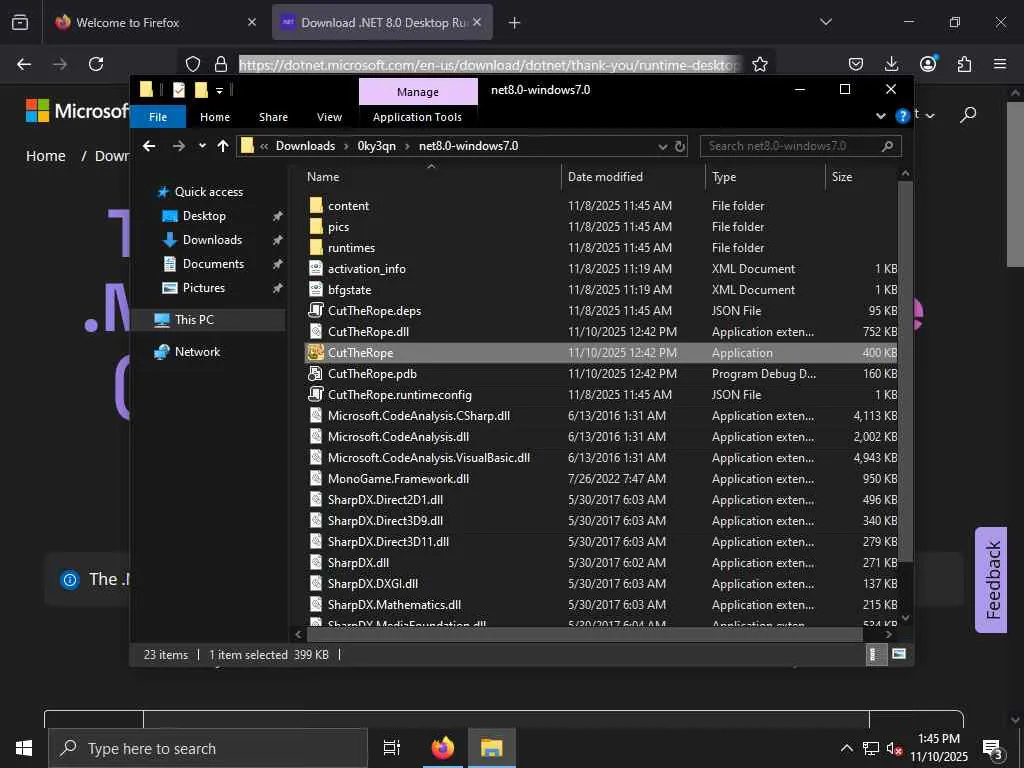Switch to large icons view layout

tap(899, 654)
